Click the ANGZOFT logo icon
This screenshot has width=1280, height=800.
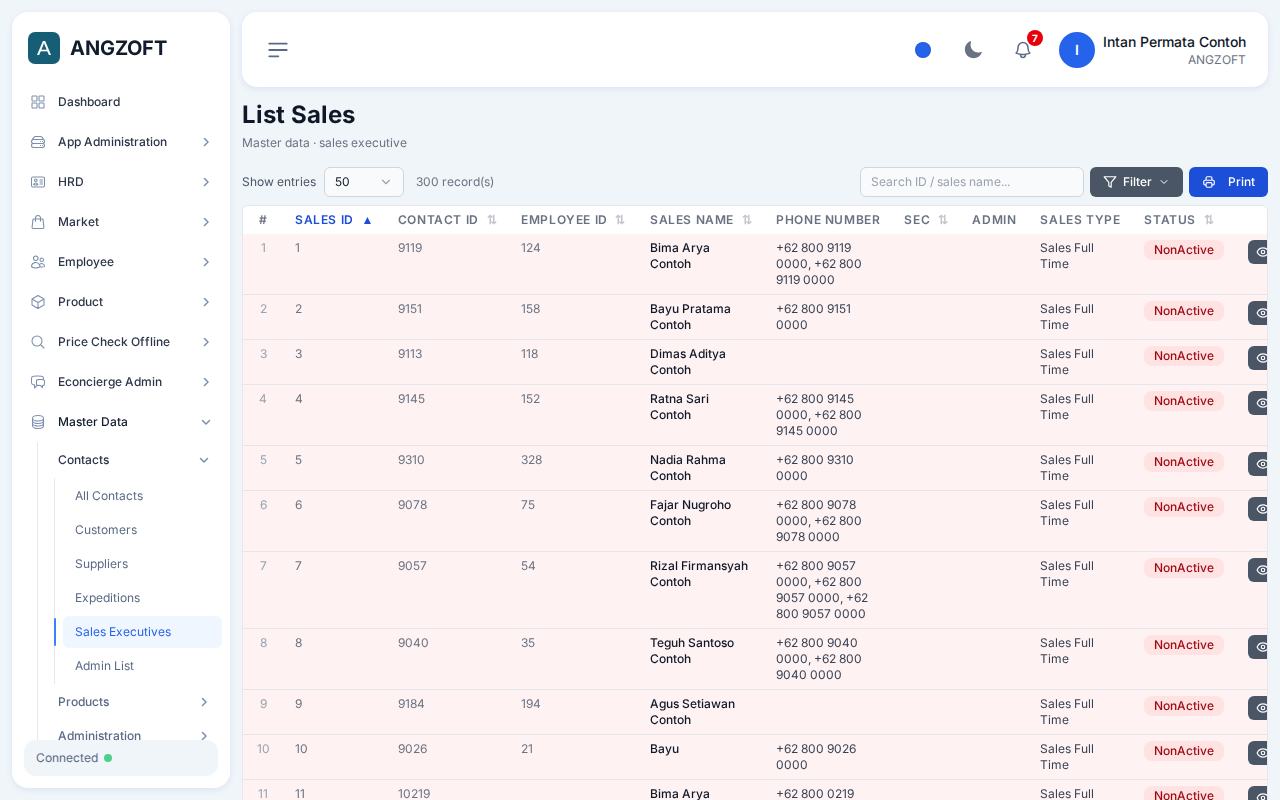coord(44,48)
